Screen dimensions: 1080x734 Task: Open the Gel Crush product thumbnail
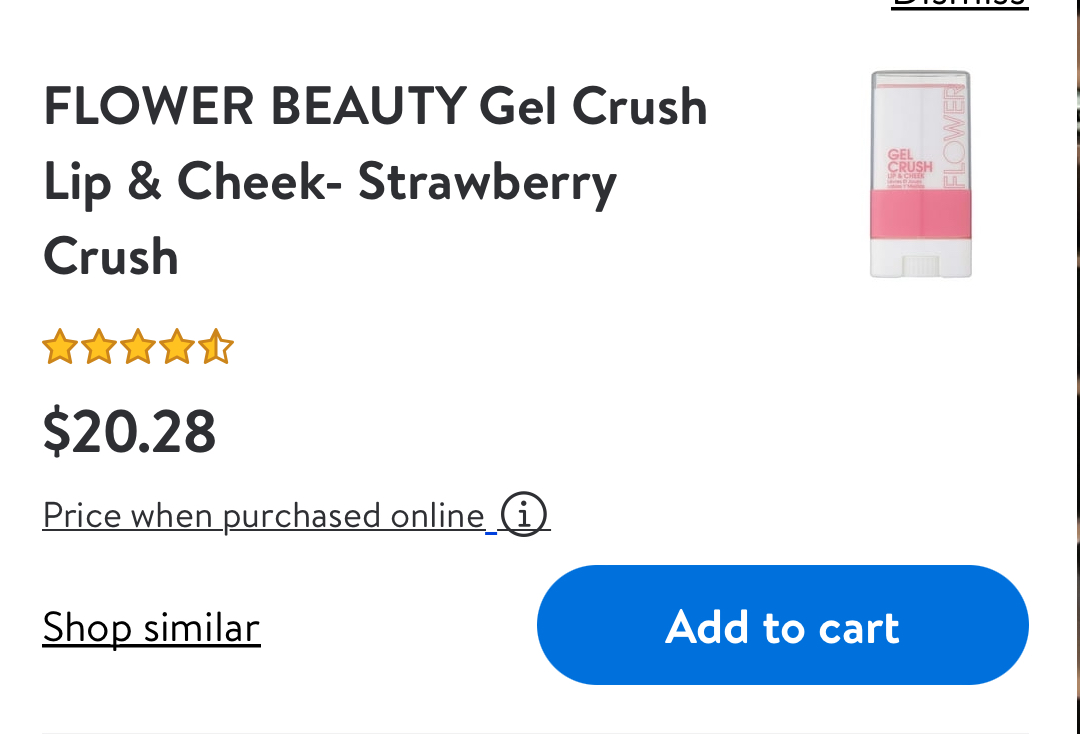pyautogui.click(x=921, y=174)
